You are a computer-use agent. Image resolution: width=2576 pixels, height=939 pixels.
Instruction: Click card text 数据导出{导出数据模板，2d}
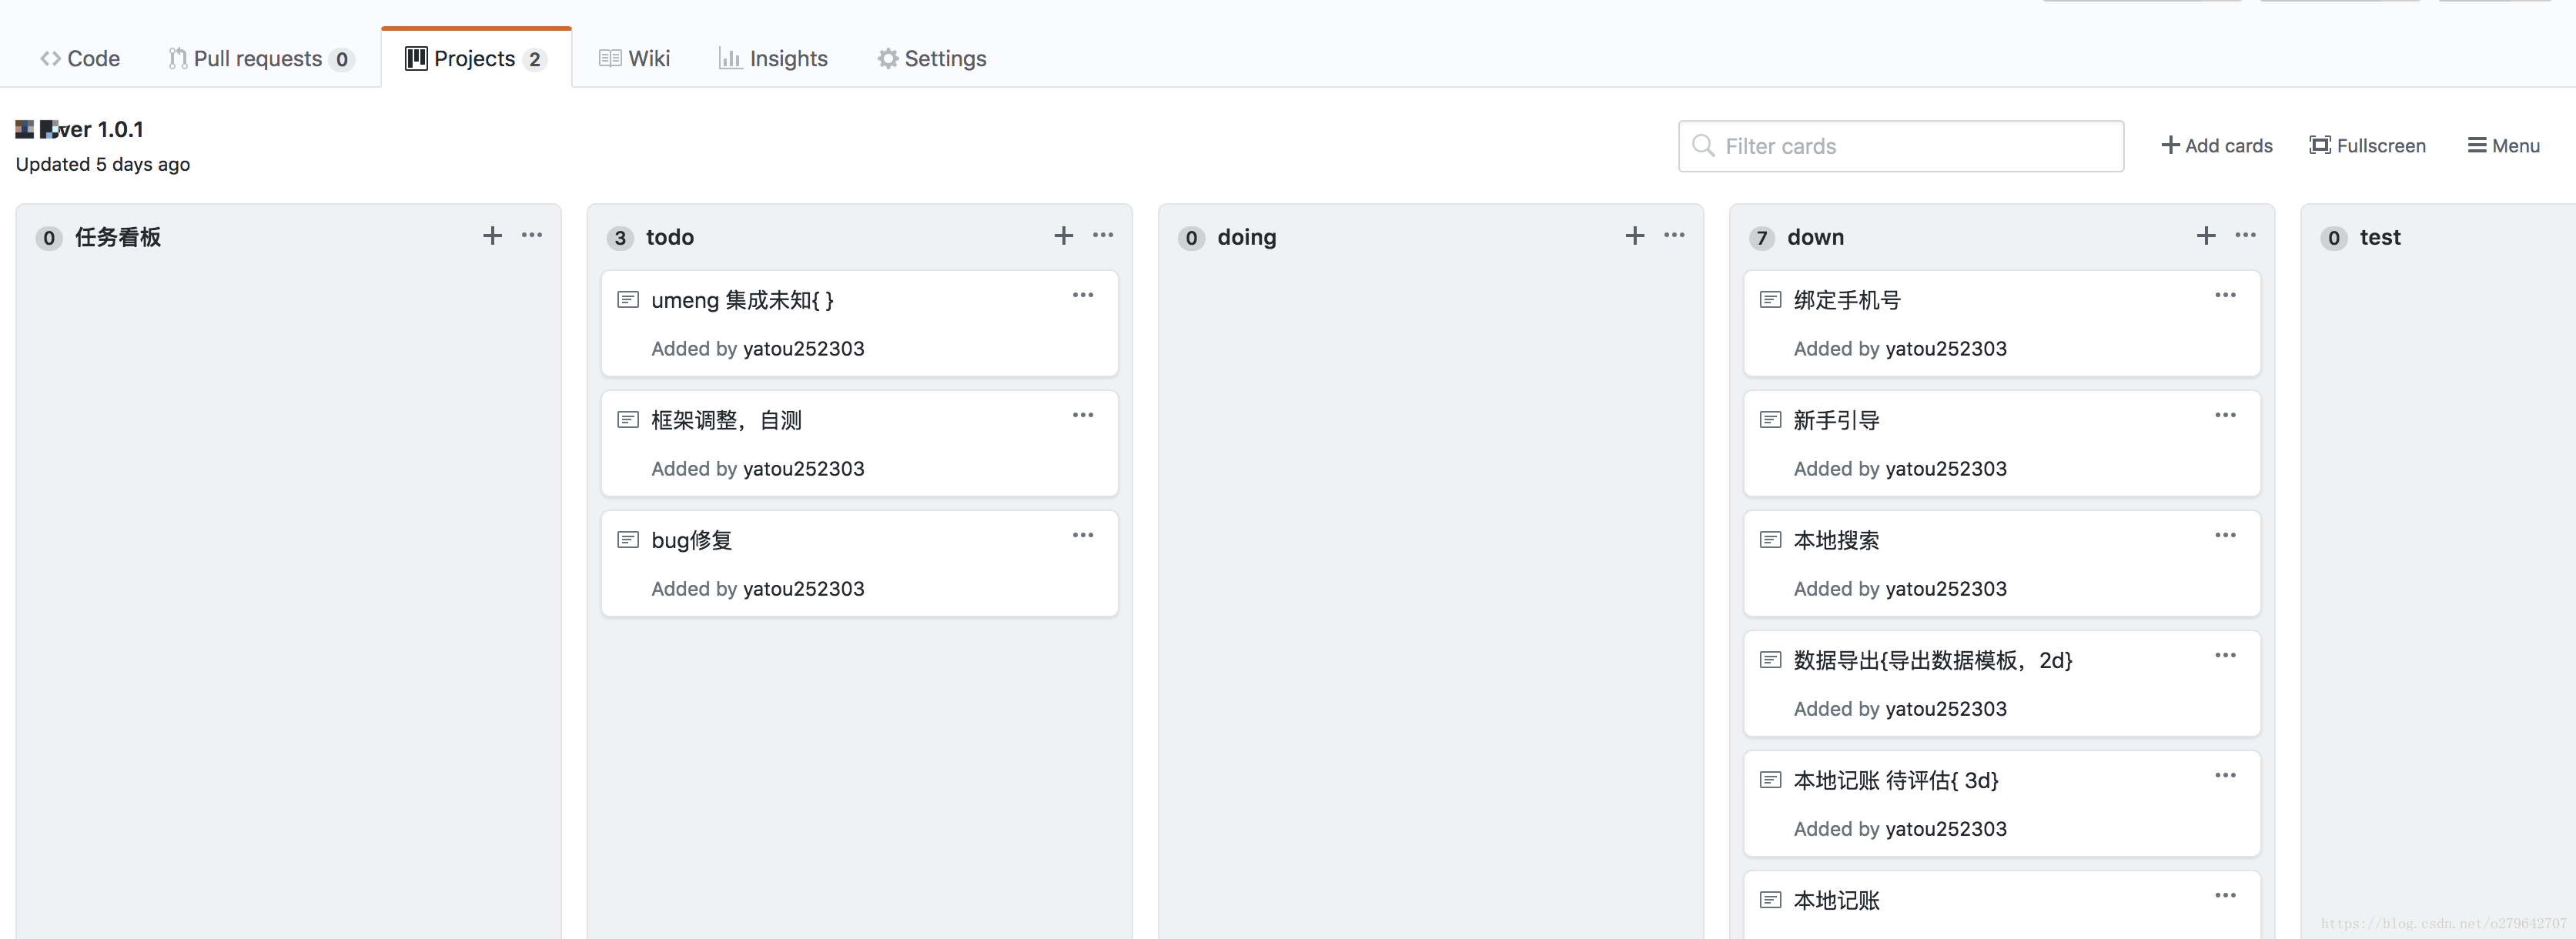[x=1933, y=660]
